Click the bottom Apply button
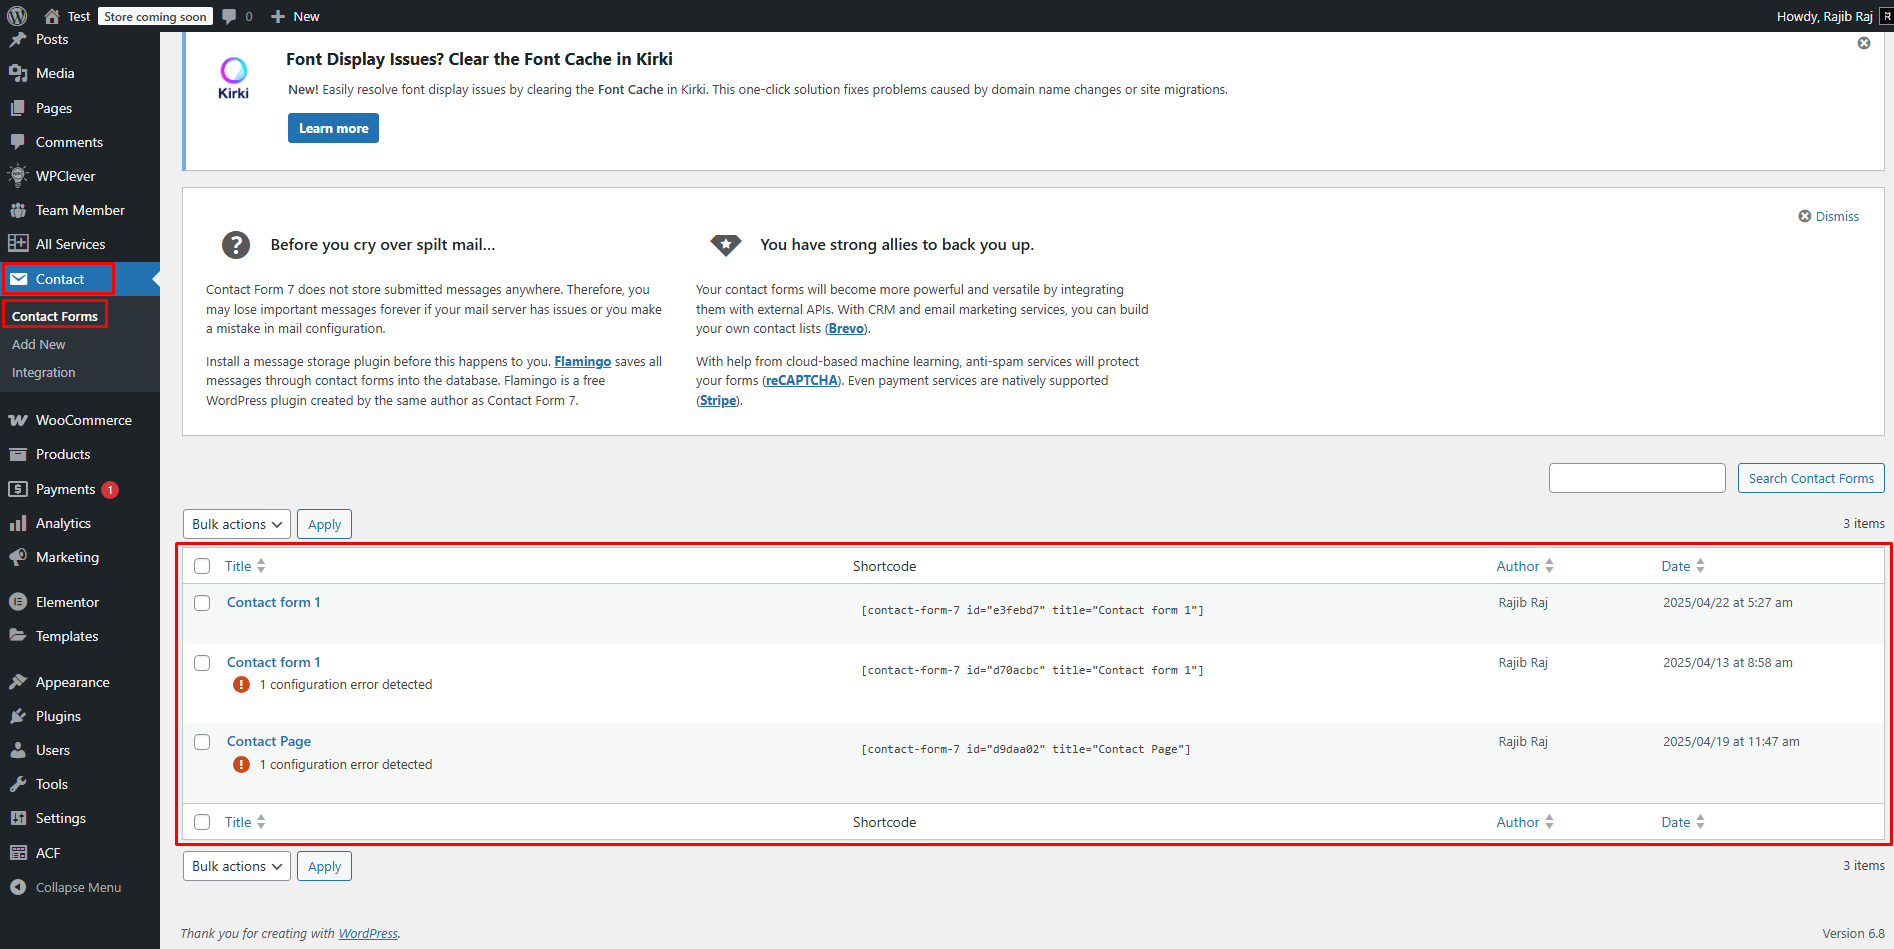 pyautogui.click(x=324, y=866)
